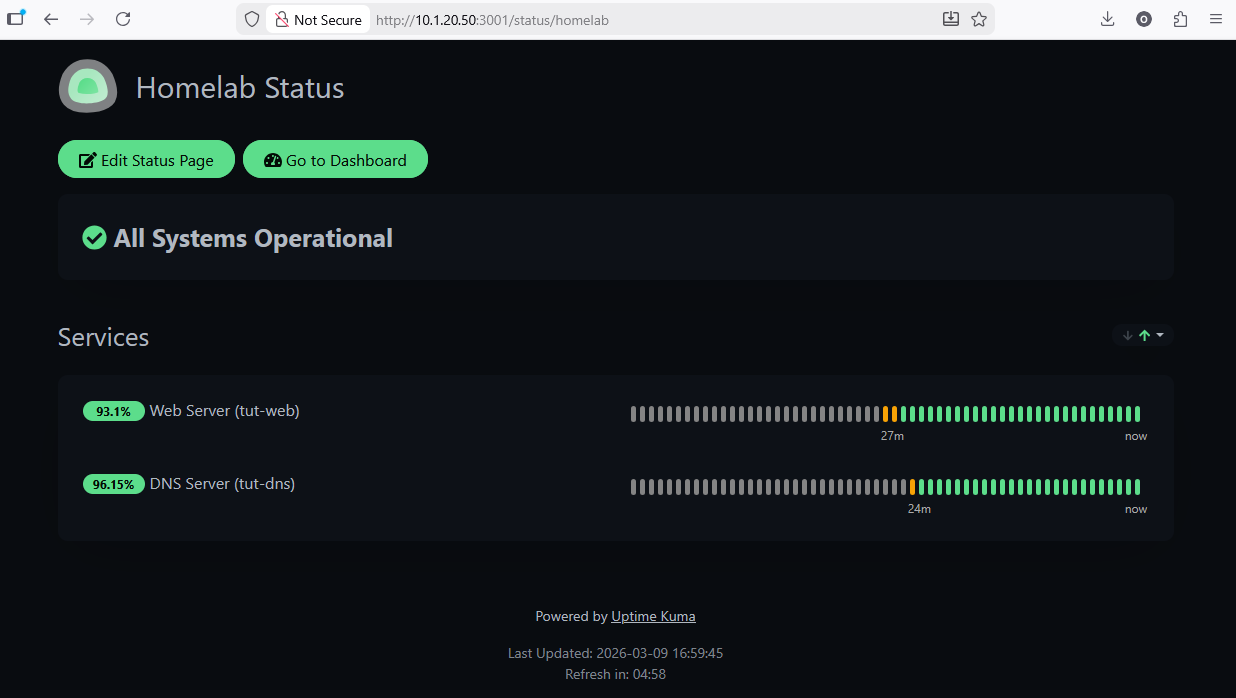Click the extensions puzzle piece icon

(1180, 18)
